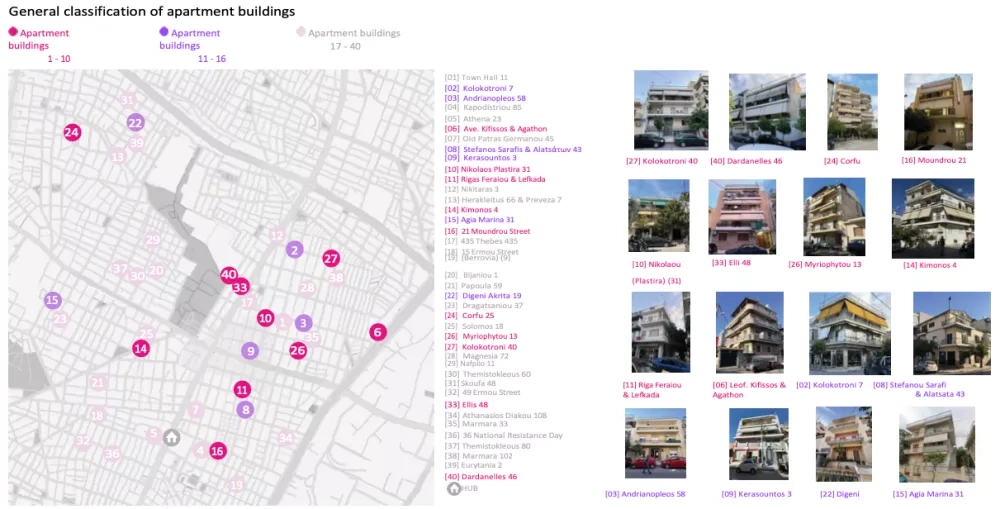Click list entry '[01] Town Hall 11'

476,78
